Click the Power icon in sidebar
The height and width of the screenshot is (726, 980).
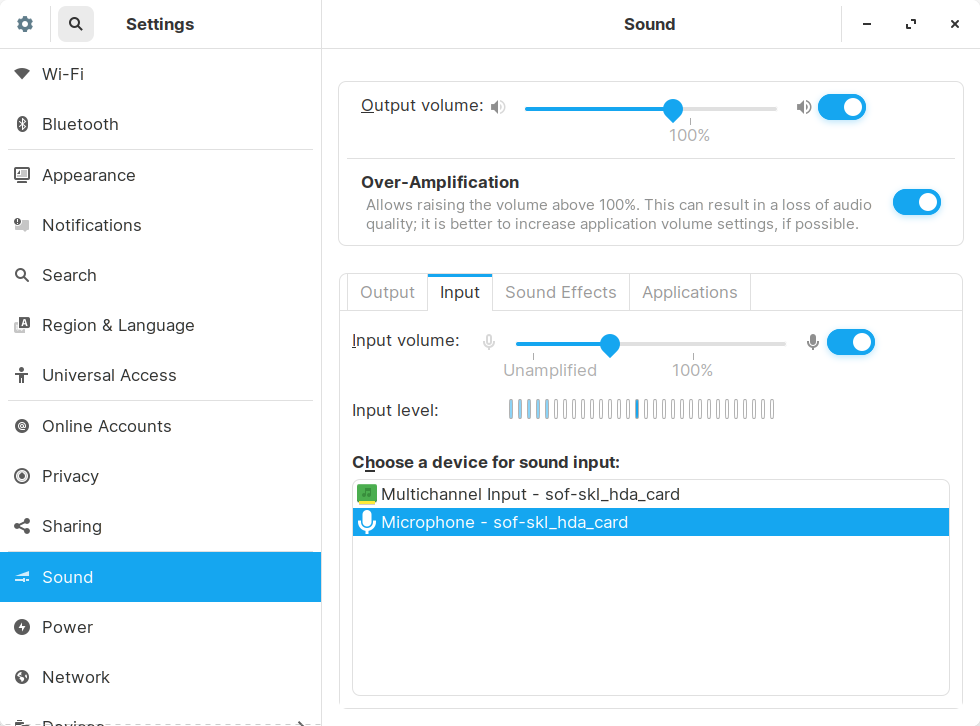pos(22,627)
